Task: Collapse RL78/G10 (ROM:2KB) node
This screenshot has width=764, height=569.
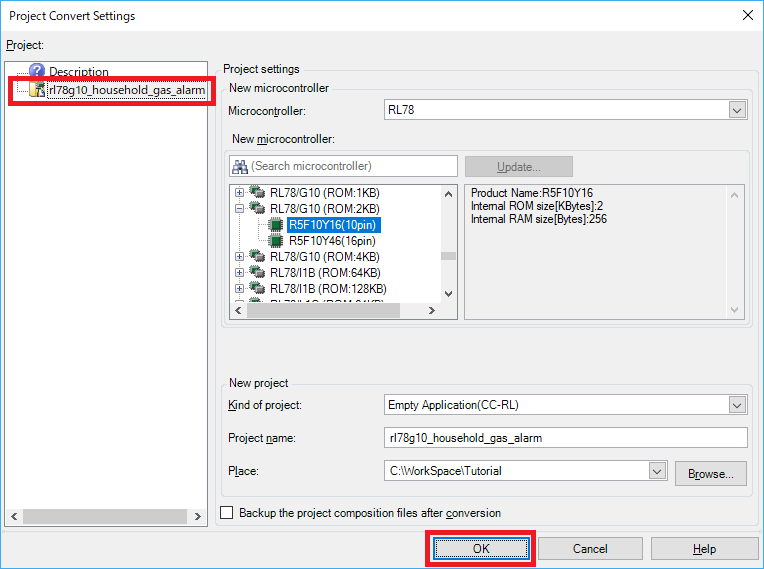Action: (x=239, y=209)
